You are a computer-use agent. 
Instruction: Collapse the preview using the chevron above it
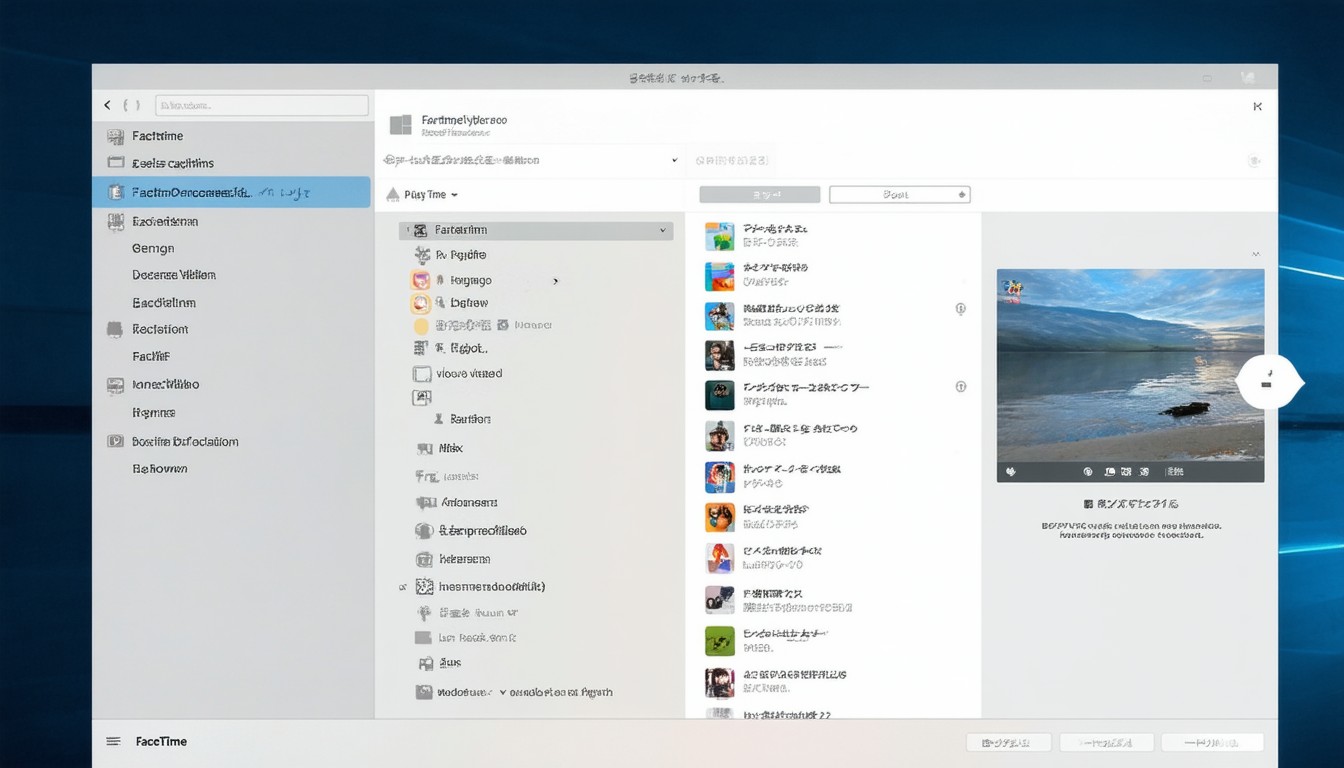tap(1256, 255)
